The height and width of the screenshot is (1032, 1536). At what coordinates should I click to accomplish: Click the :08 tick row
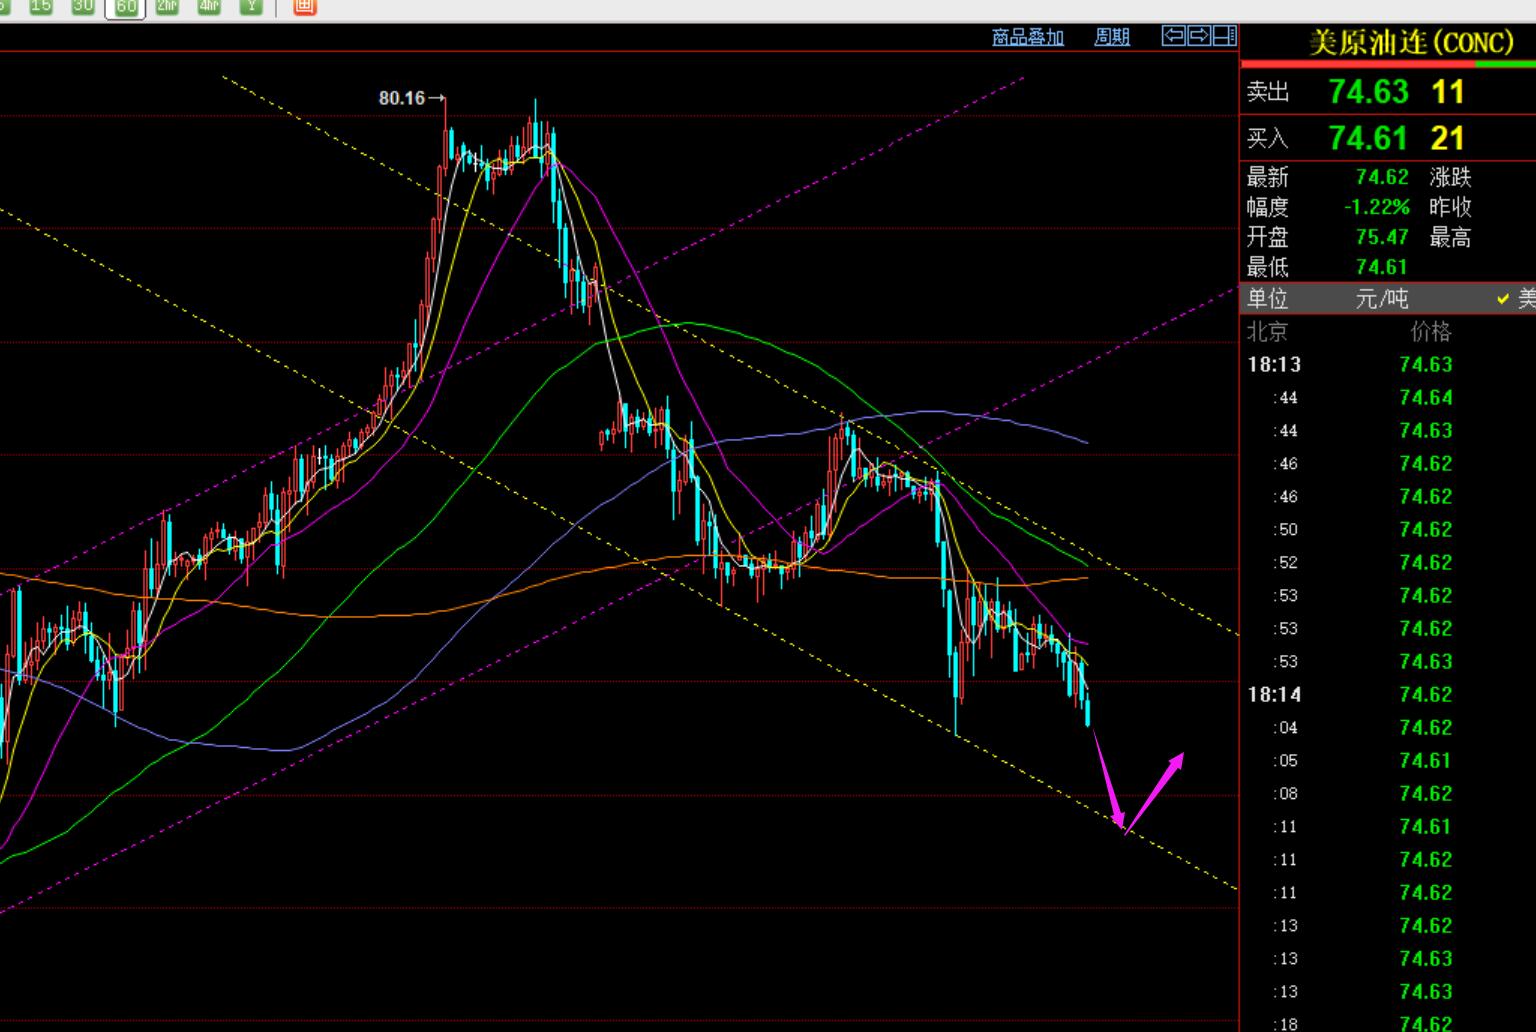click(x=1388, y=793)
